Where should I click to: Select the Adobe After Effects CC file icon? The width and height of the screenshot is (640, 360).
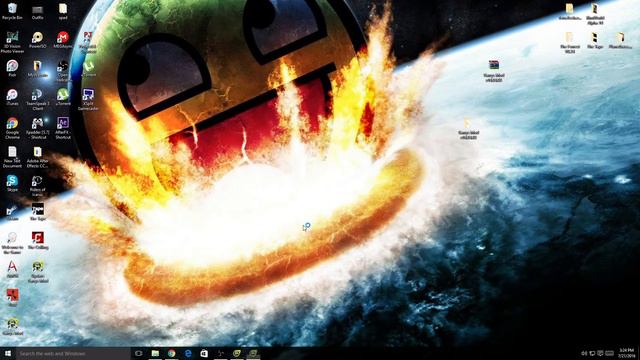[37, 157]
